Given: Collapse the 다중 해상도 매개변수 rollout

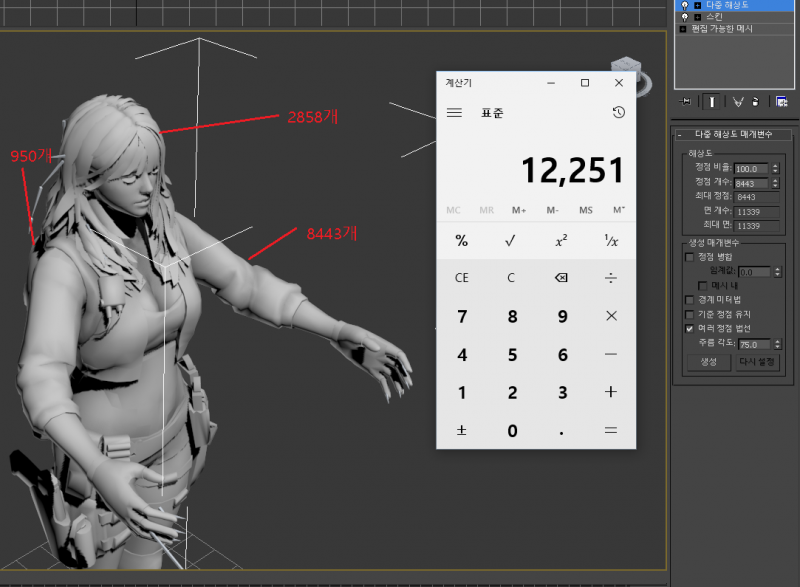Looking at the screenshot, I should coord(680,135).
